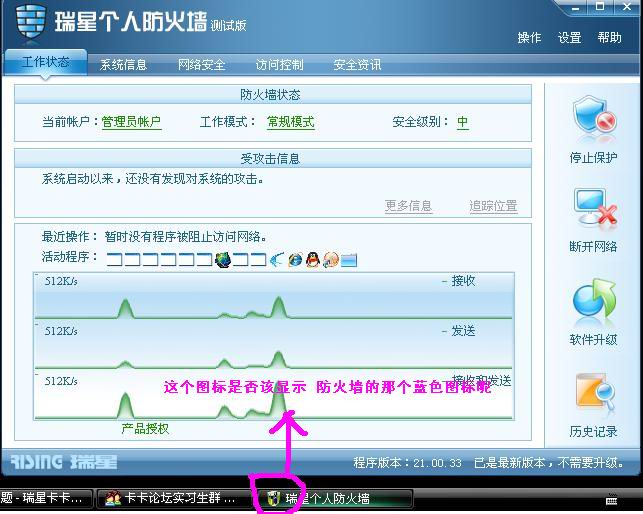Click the last blue window active program icon
Image resolution: width=643 pixels, height=514 pixels.
(x=349, y=260)
